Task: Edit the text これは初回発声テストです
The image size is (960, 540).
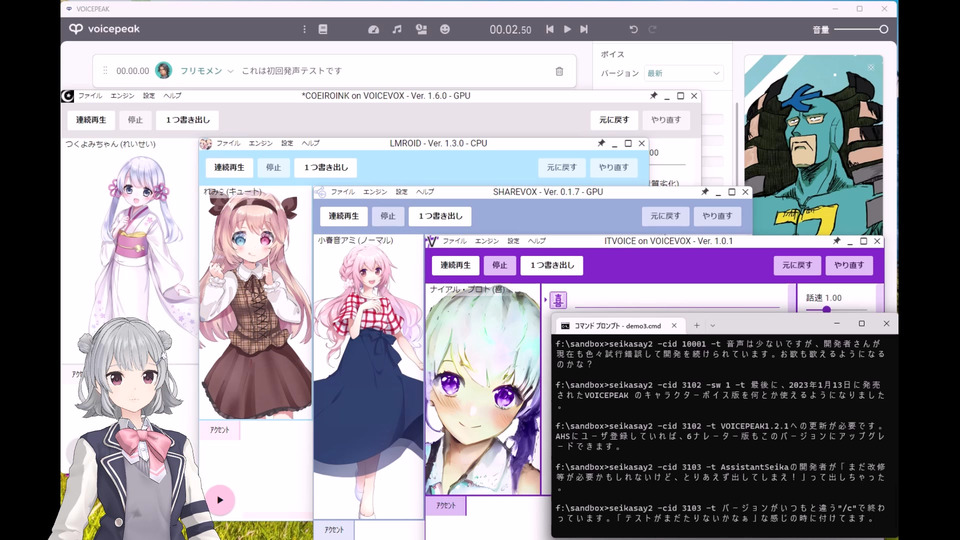Action: coord(291,71)
